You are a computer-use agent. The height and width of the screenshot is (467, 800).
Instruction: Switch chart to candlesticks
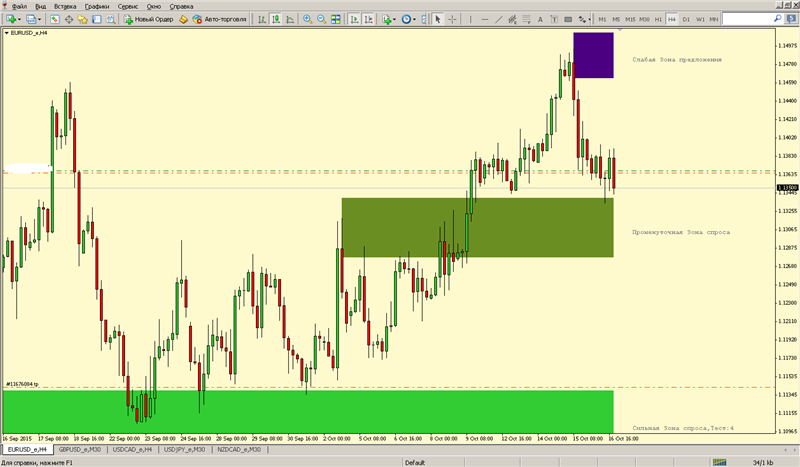coord(276,19)
